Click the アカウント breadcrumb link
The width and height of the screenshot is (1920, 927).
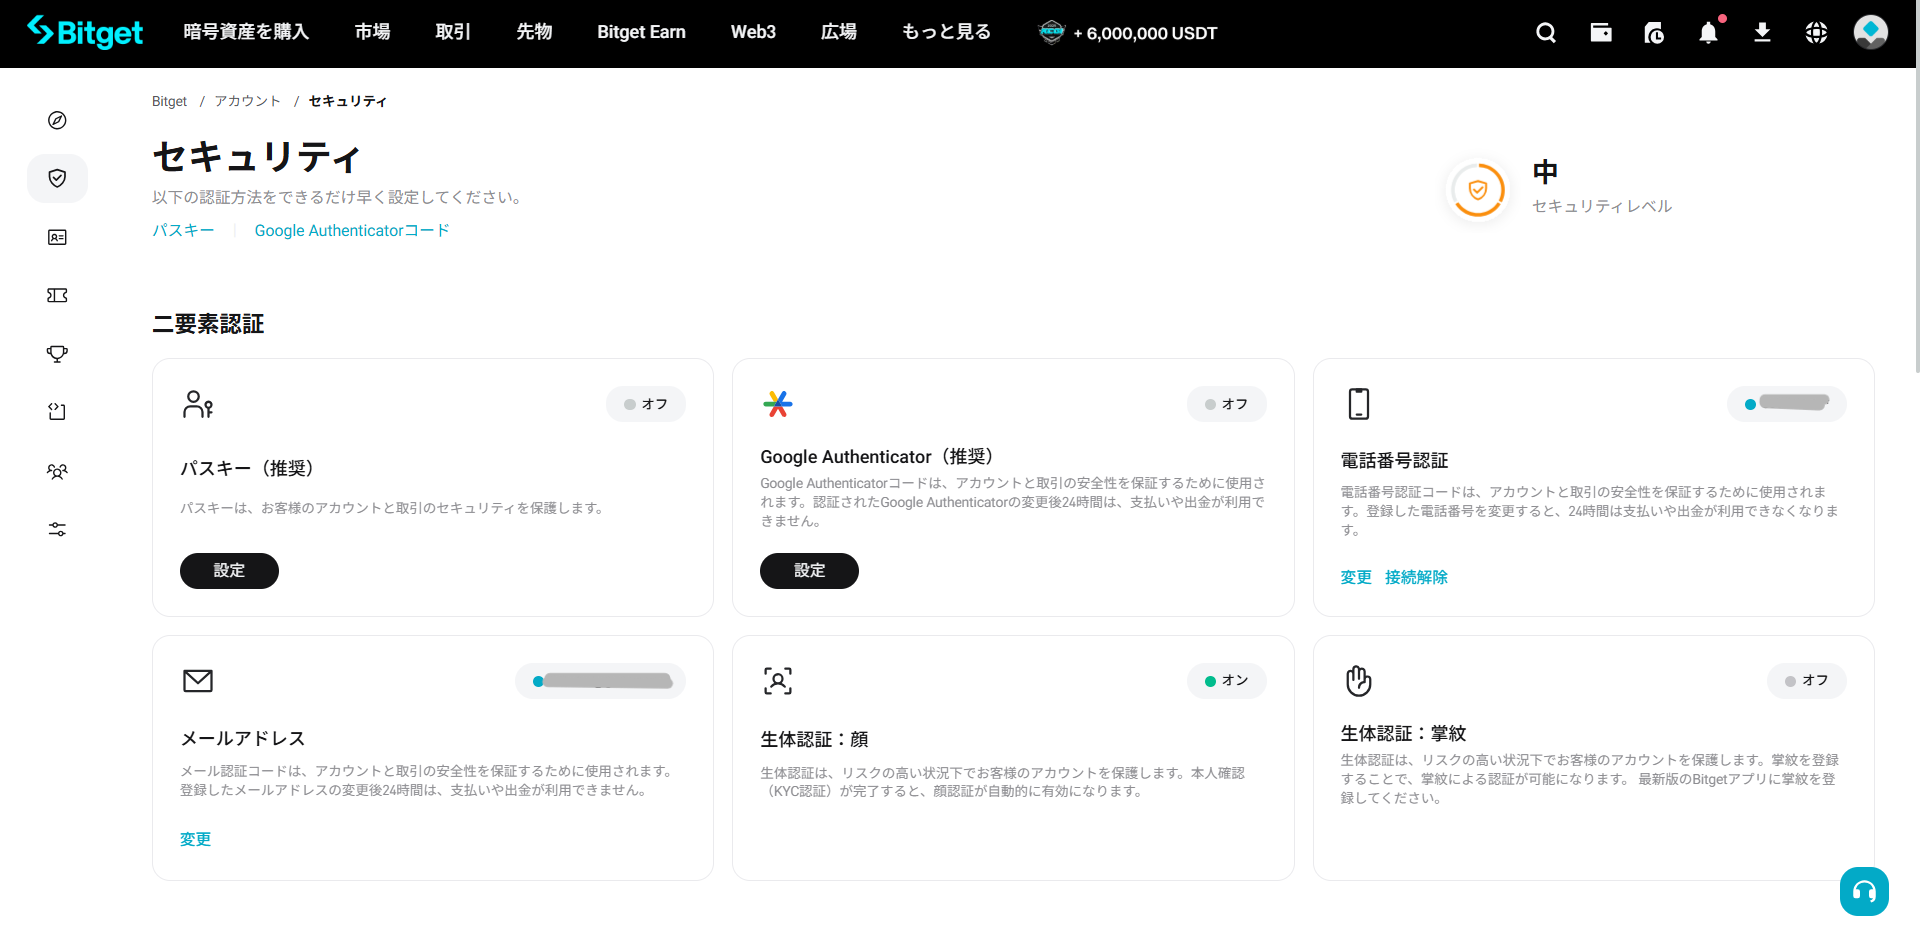click(x=247, y=101)
